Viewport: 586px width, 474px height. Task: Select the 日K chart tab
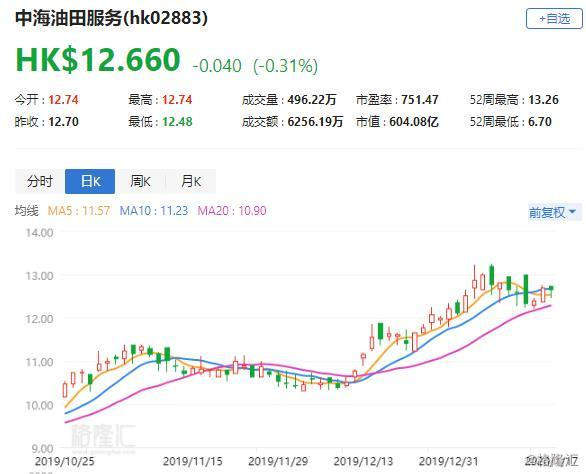pos(90,181)
